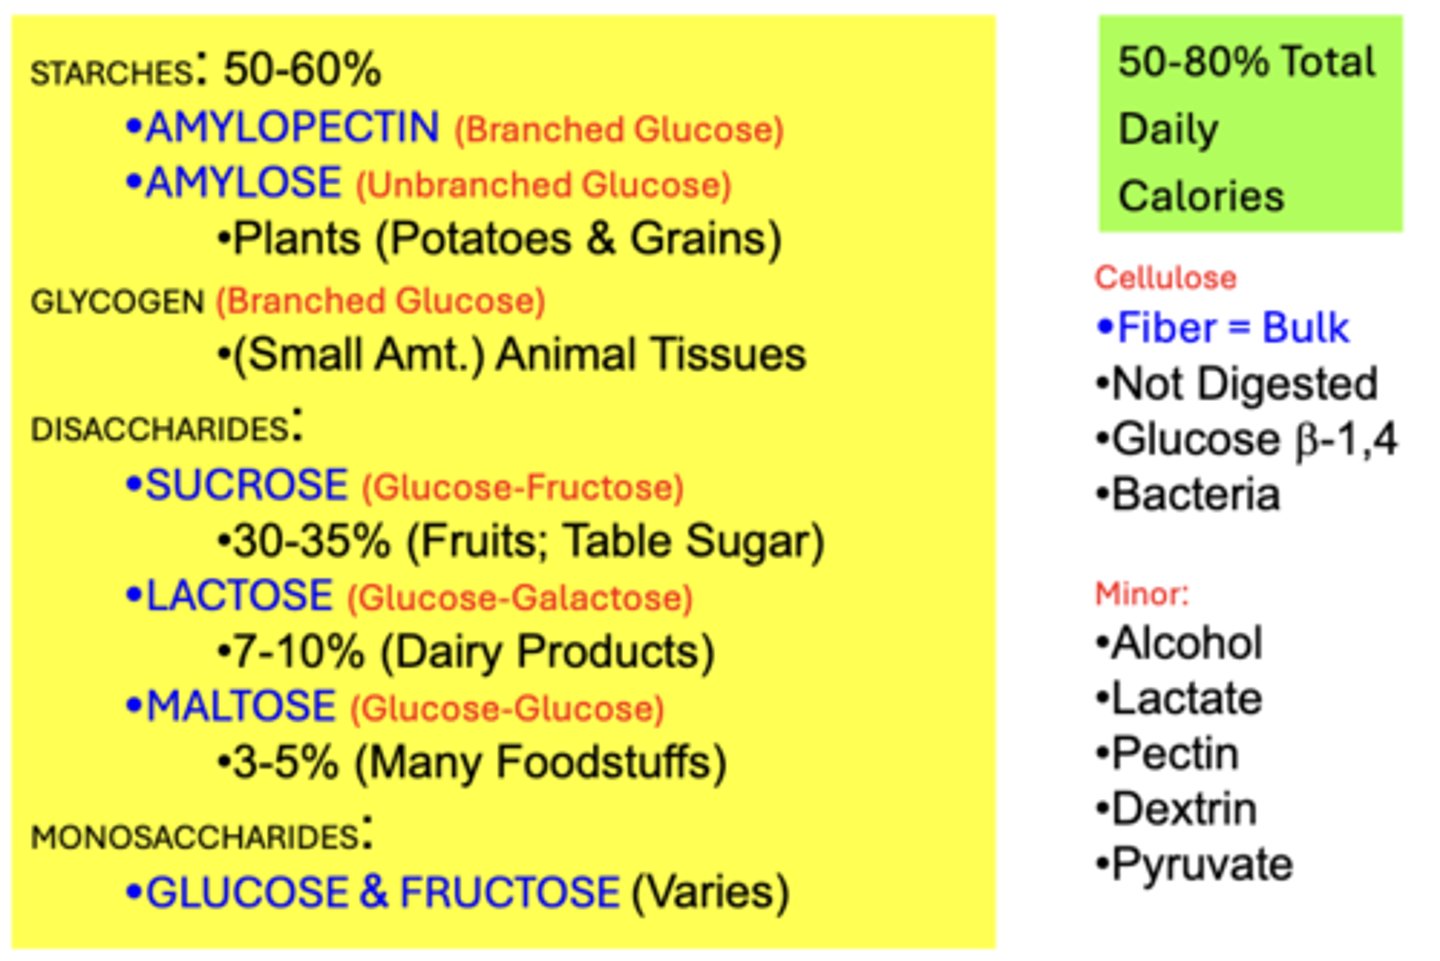
Task: Click the red Cellulose label
Action: (1165, 277)
